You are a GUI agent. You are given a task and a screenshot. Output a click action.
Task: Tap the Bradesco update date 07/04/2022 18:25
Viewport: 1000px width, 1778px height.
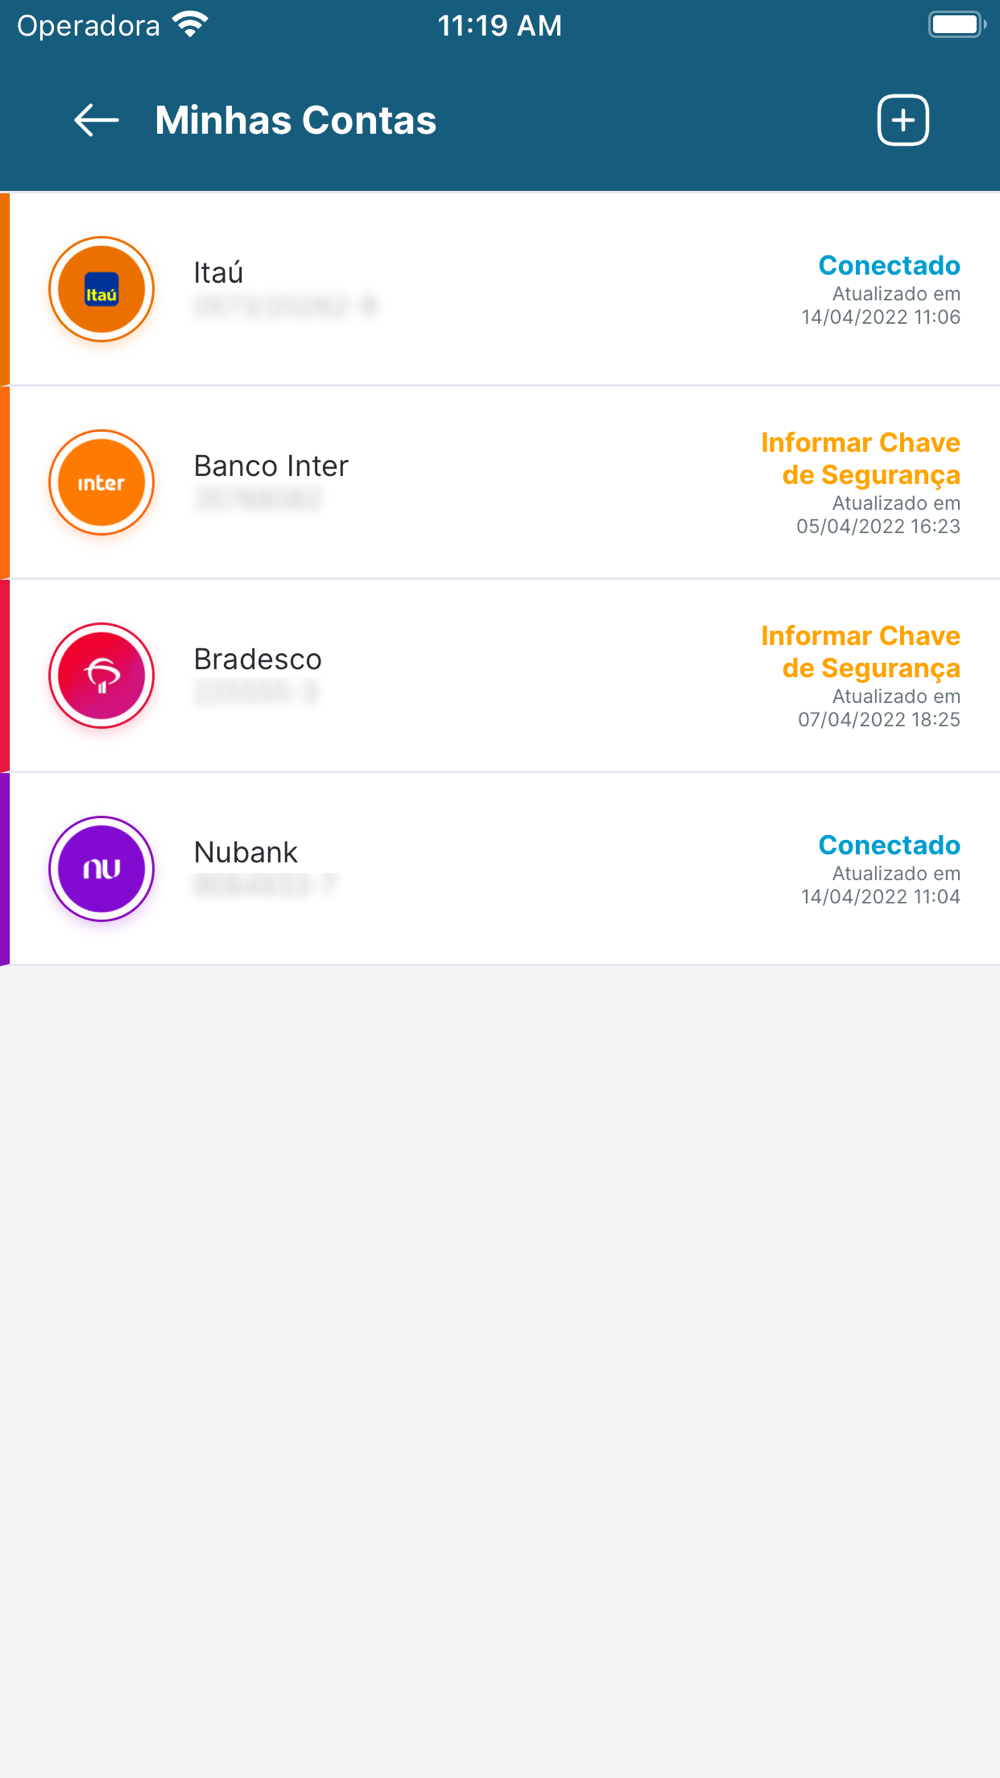pyautogui.click(x=878, y=719)
